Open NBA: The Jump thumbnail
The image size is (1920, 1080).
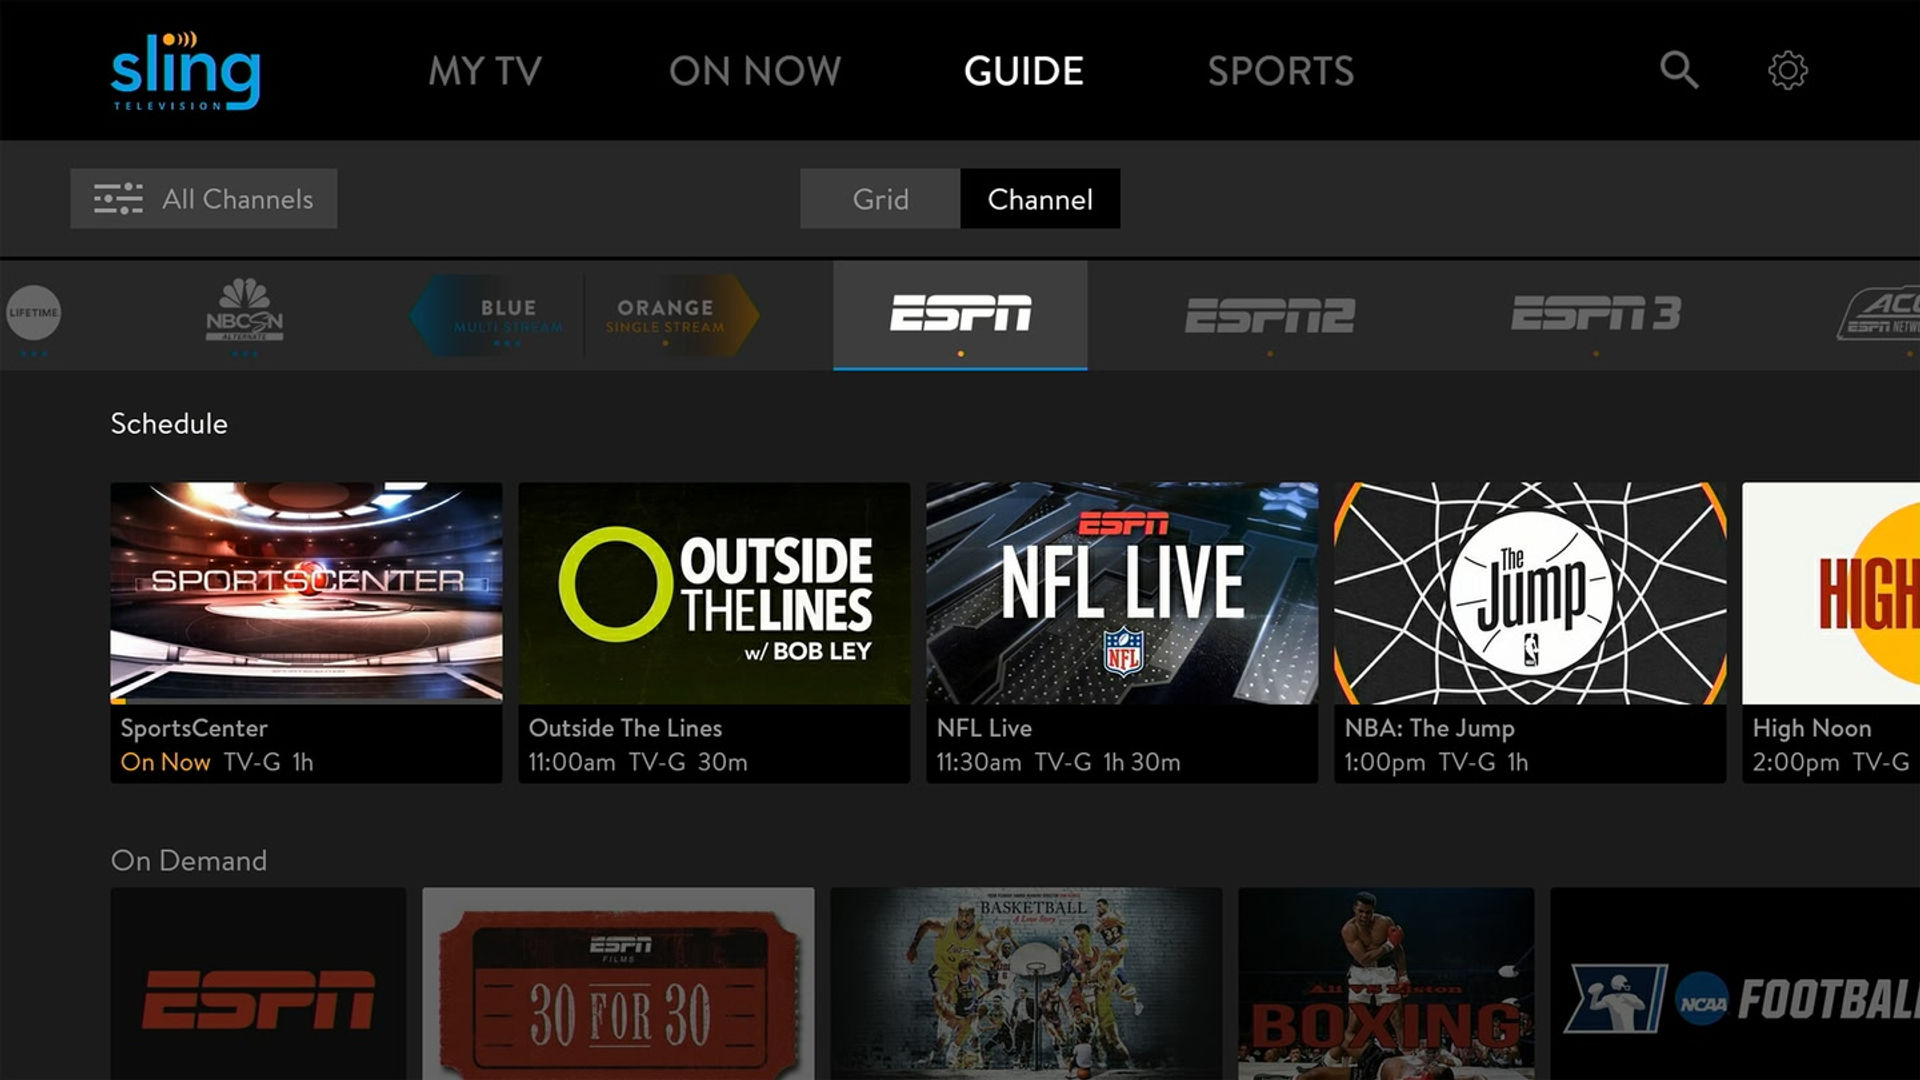click(1530, 593)
